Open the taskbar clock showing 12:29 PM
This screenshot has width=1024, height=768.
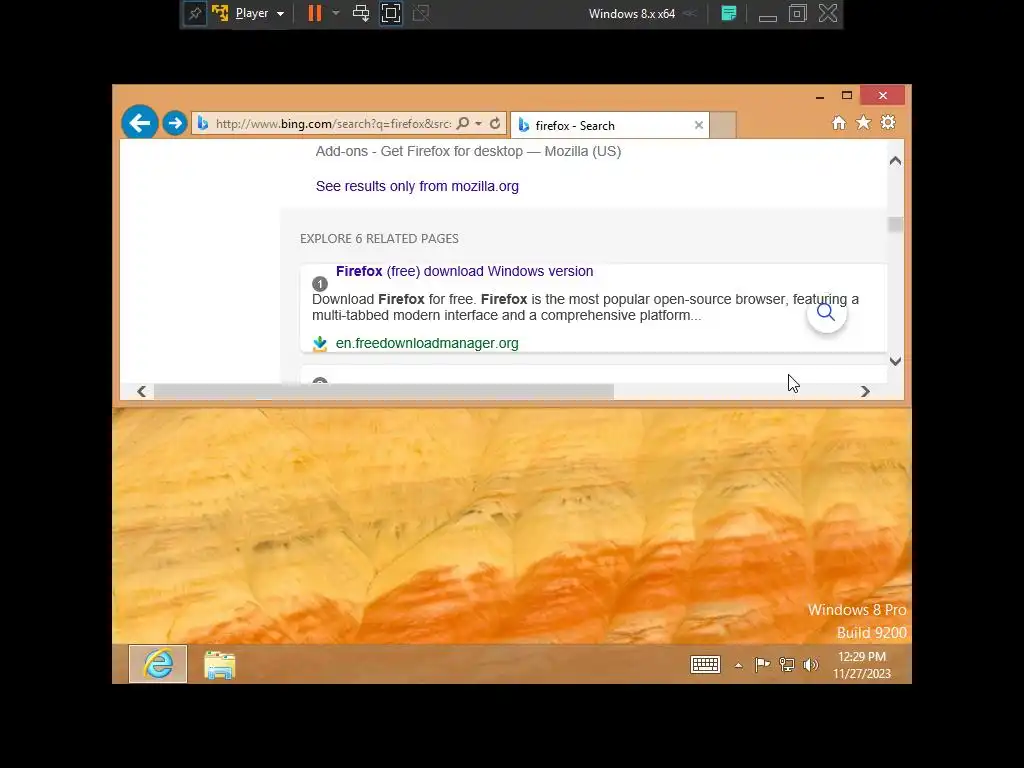pos(862,665)
